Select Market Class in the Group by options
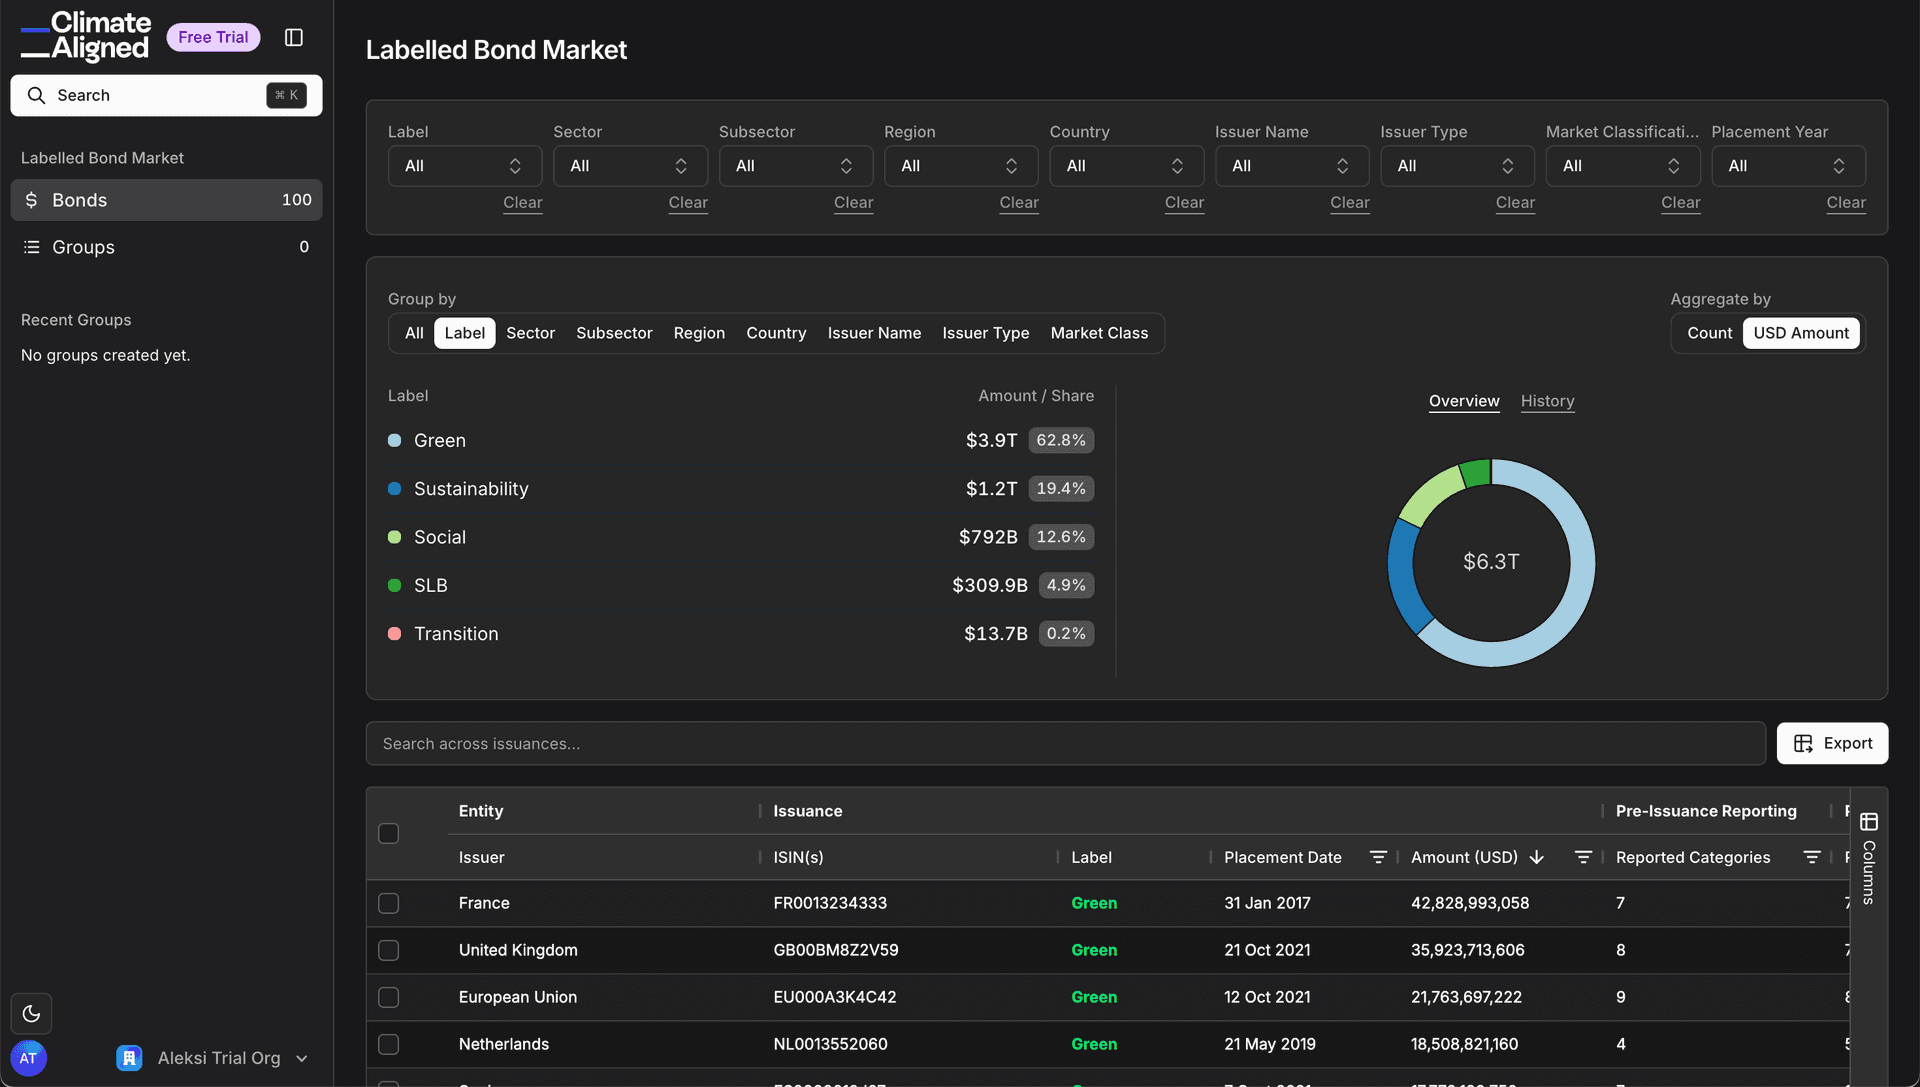 click(1099, 333)
